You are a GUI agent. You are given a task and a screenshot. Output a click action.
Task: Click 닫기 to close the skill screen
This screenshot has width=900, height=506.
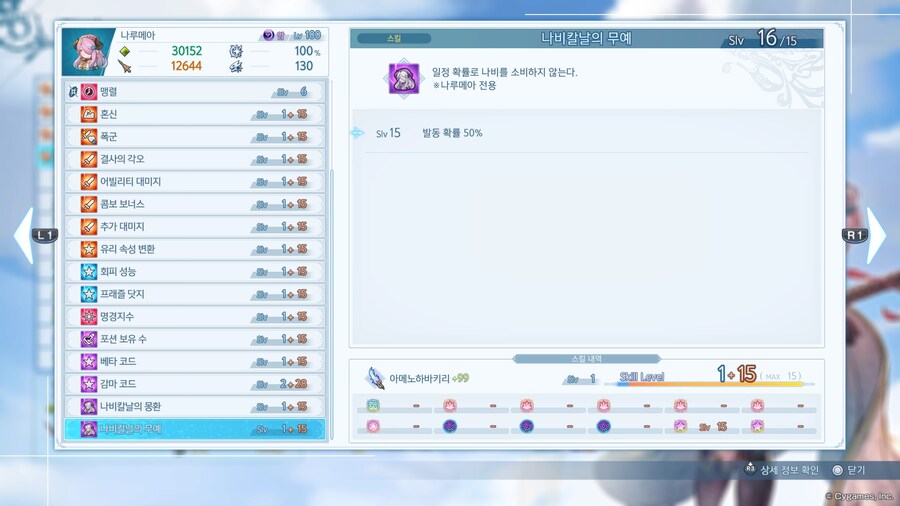coord(856,470)
